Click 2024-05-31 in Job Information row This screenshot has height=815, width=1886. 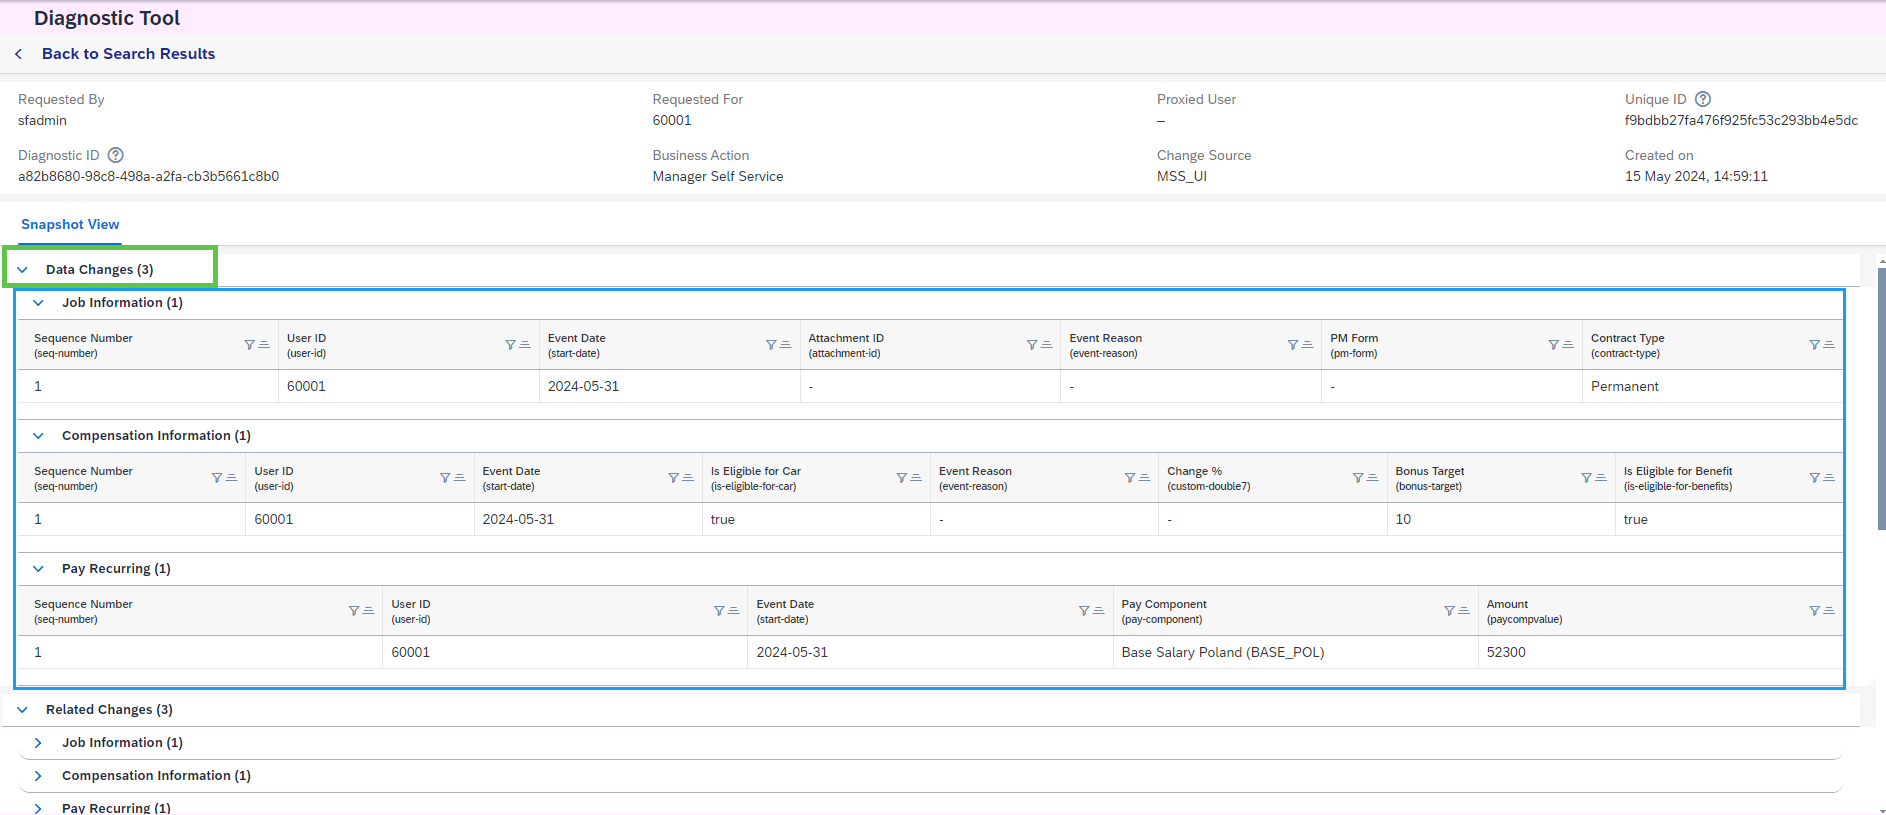[584, 387]
